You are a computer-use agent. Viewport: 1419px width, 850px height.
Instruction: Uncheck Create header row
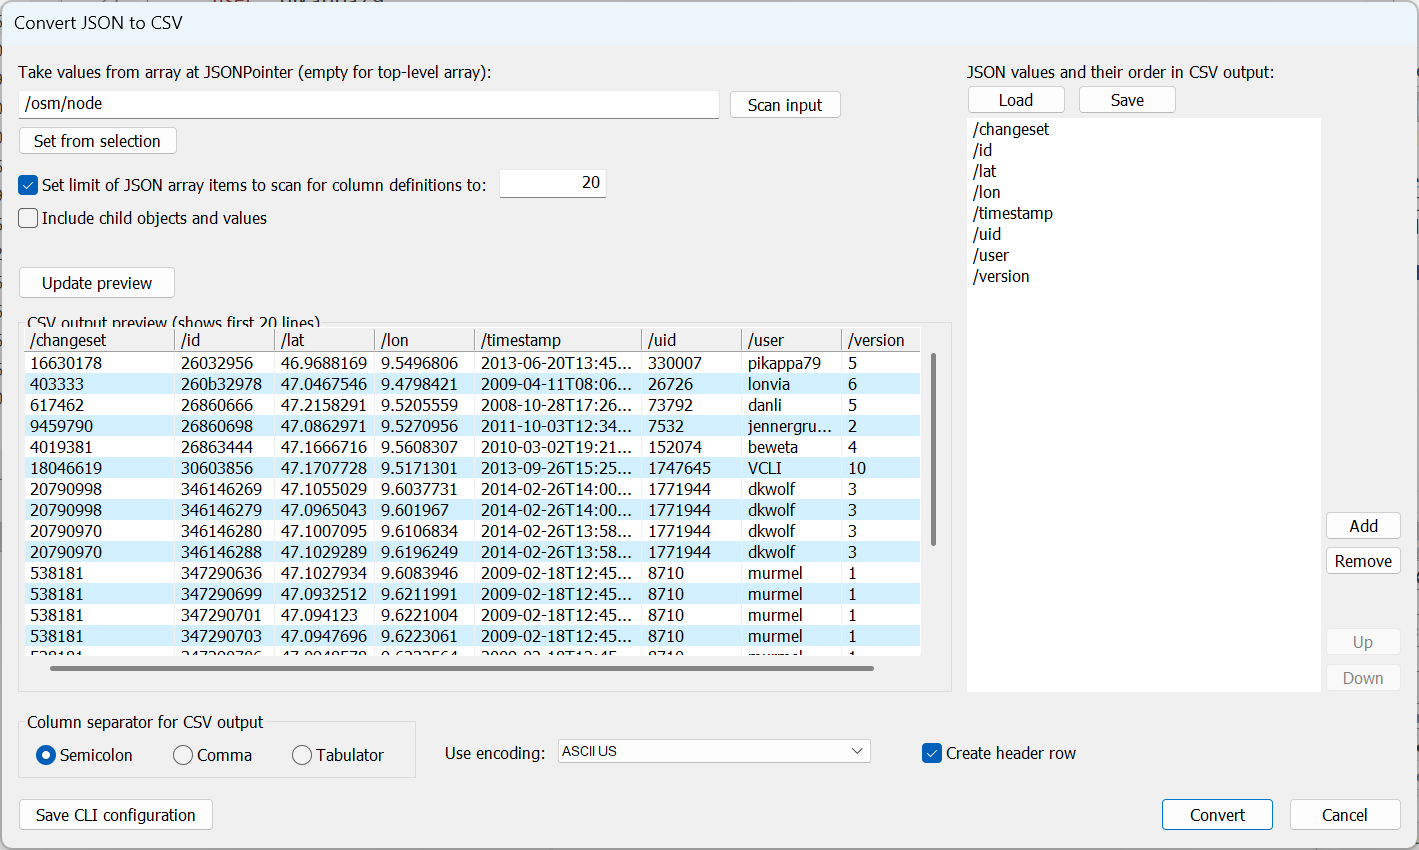[931, 753]
